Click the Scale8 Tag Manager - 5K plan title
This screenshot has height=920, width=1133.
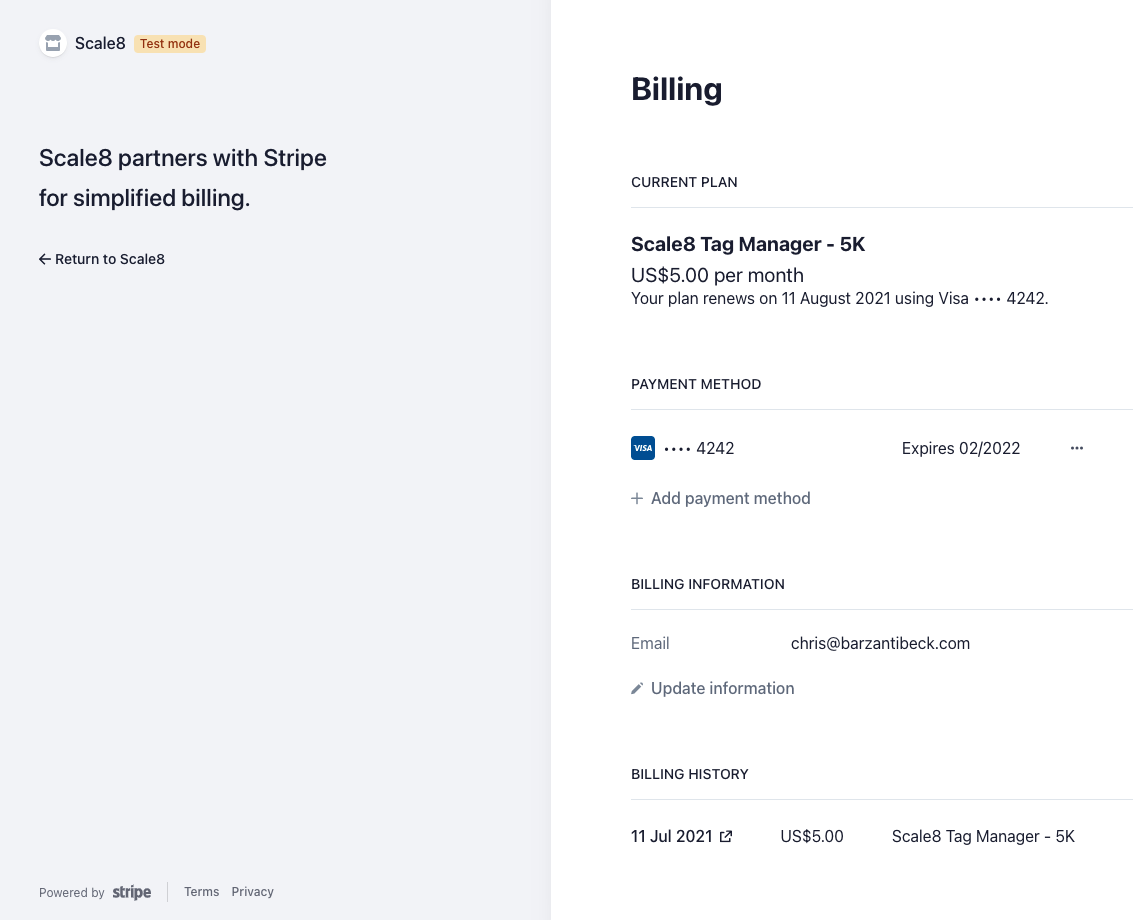pos(748,244)
